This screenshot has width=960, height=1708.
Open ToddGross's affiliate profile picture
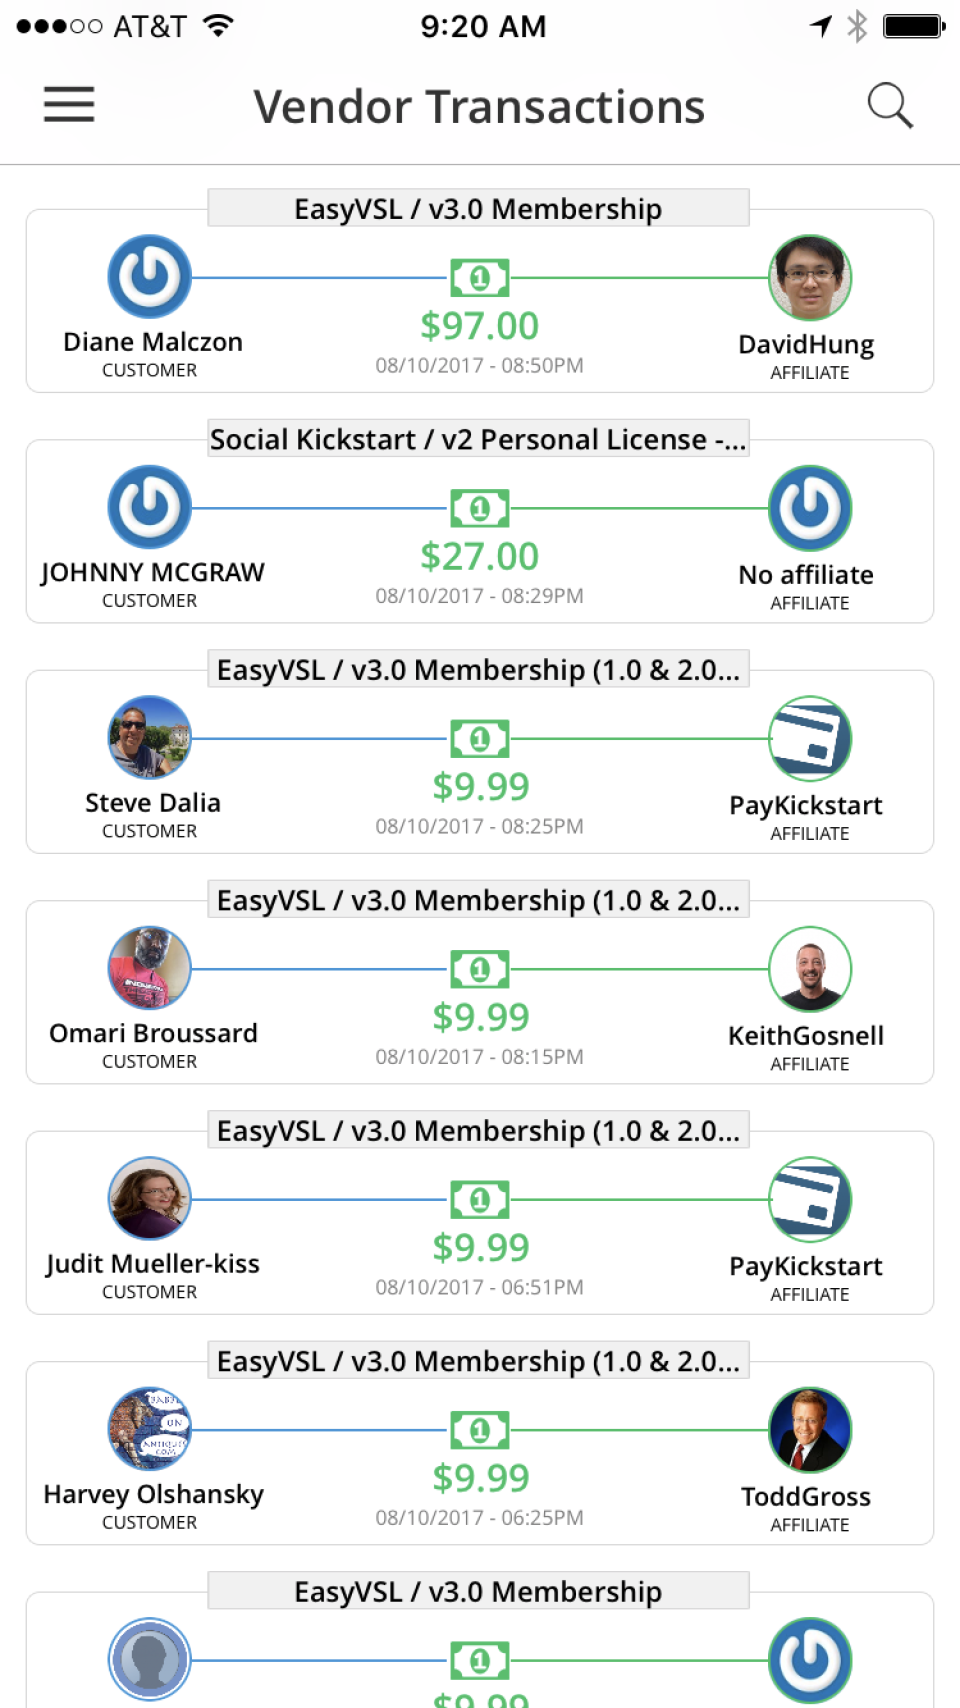(809, 1429)
